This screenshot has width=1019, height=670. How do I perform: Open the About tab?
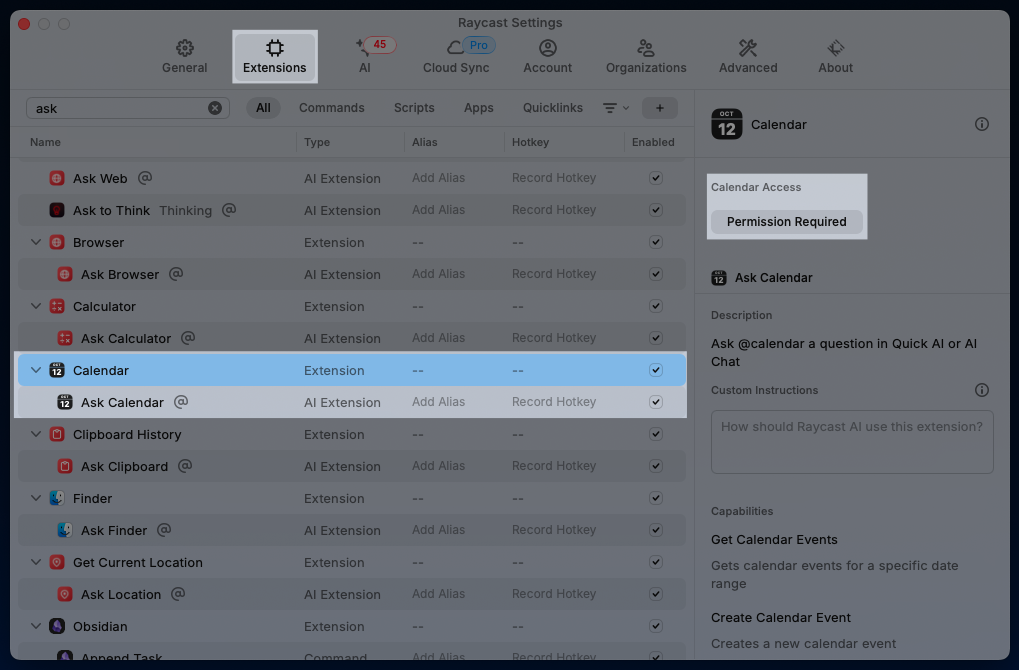click(x=836, y=57)
